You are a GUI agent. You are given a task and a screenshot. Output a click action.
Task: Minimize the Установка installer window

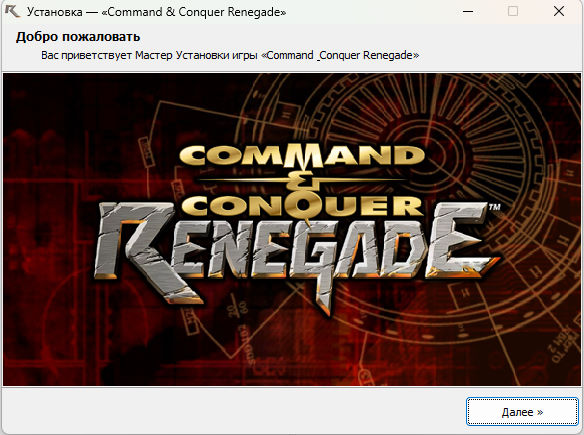coord(468,12)
